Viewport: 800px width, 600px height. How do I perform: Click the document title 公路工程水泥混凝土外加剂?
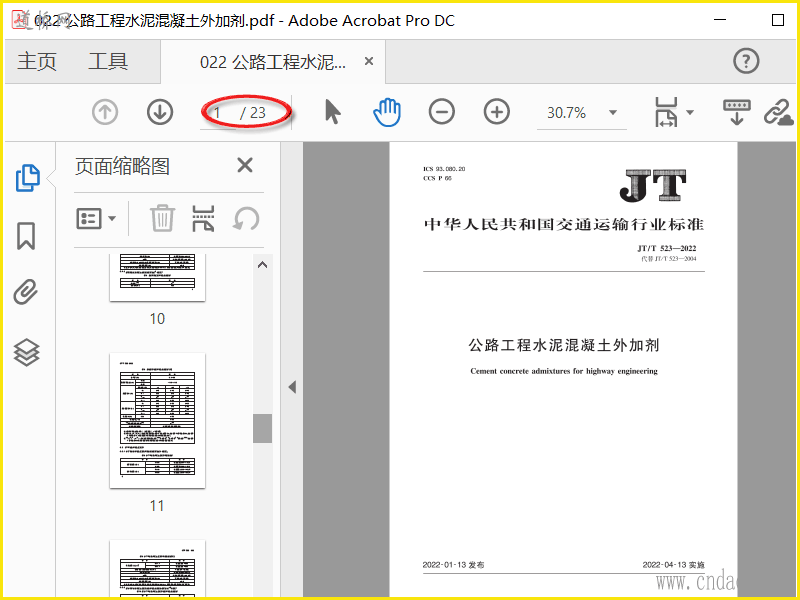(564, 345)
